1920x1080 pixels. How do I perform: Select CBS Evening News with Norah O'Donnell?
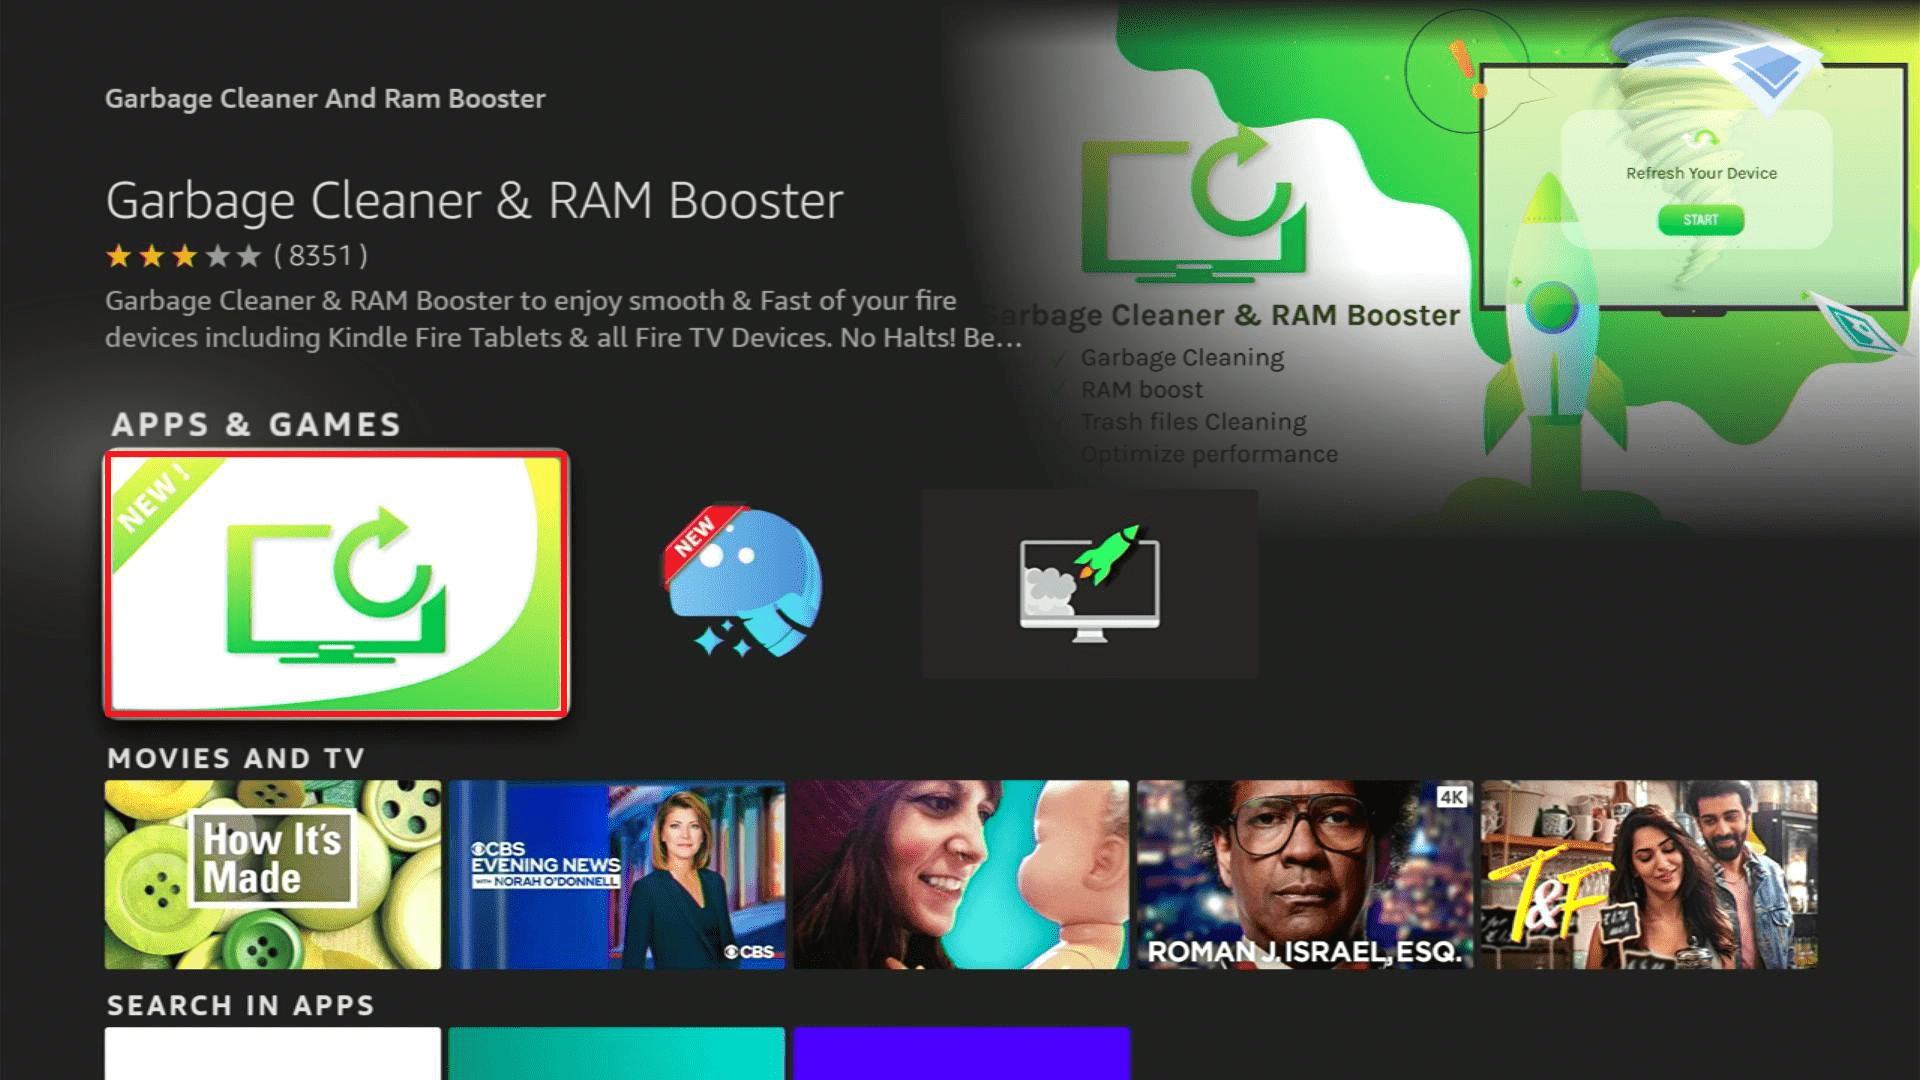[x=617, y=874]
